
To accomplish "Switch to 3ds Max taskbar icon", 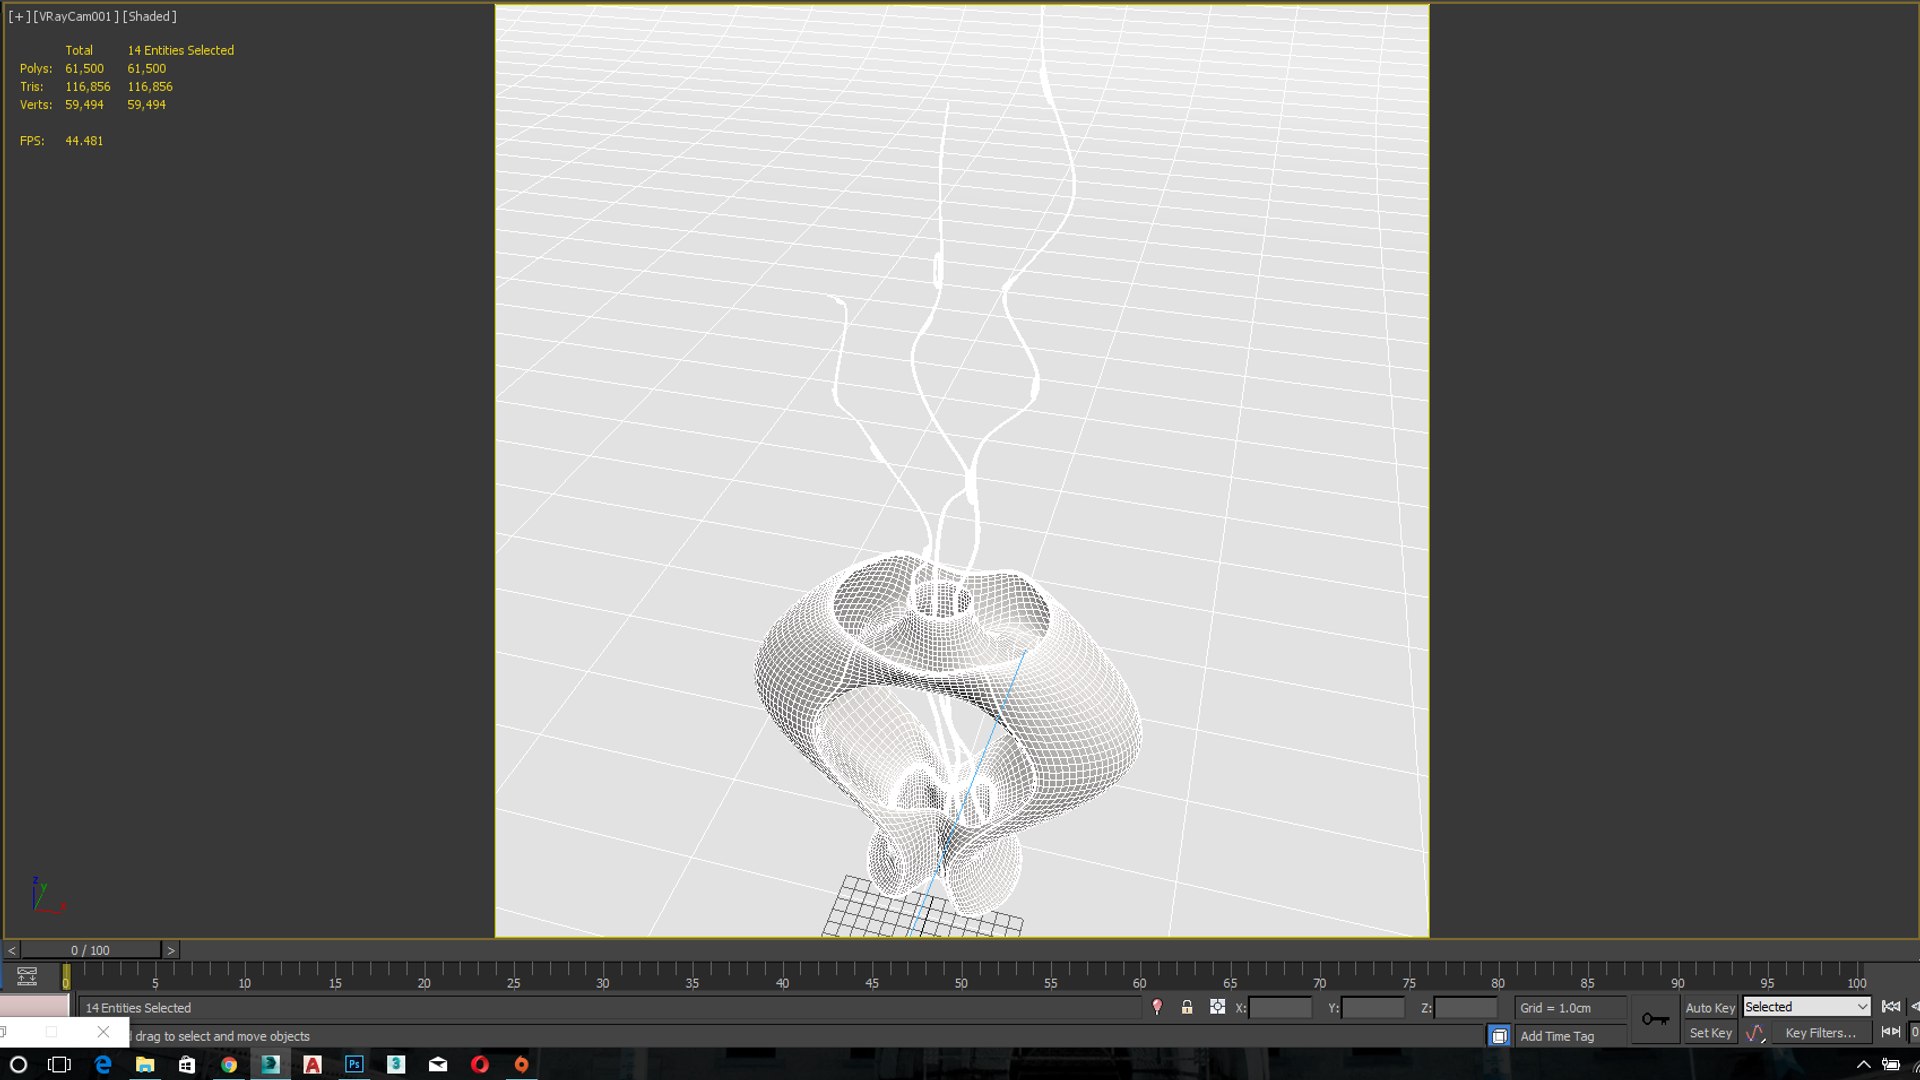I will 270,1064.
